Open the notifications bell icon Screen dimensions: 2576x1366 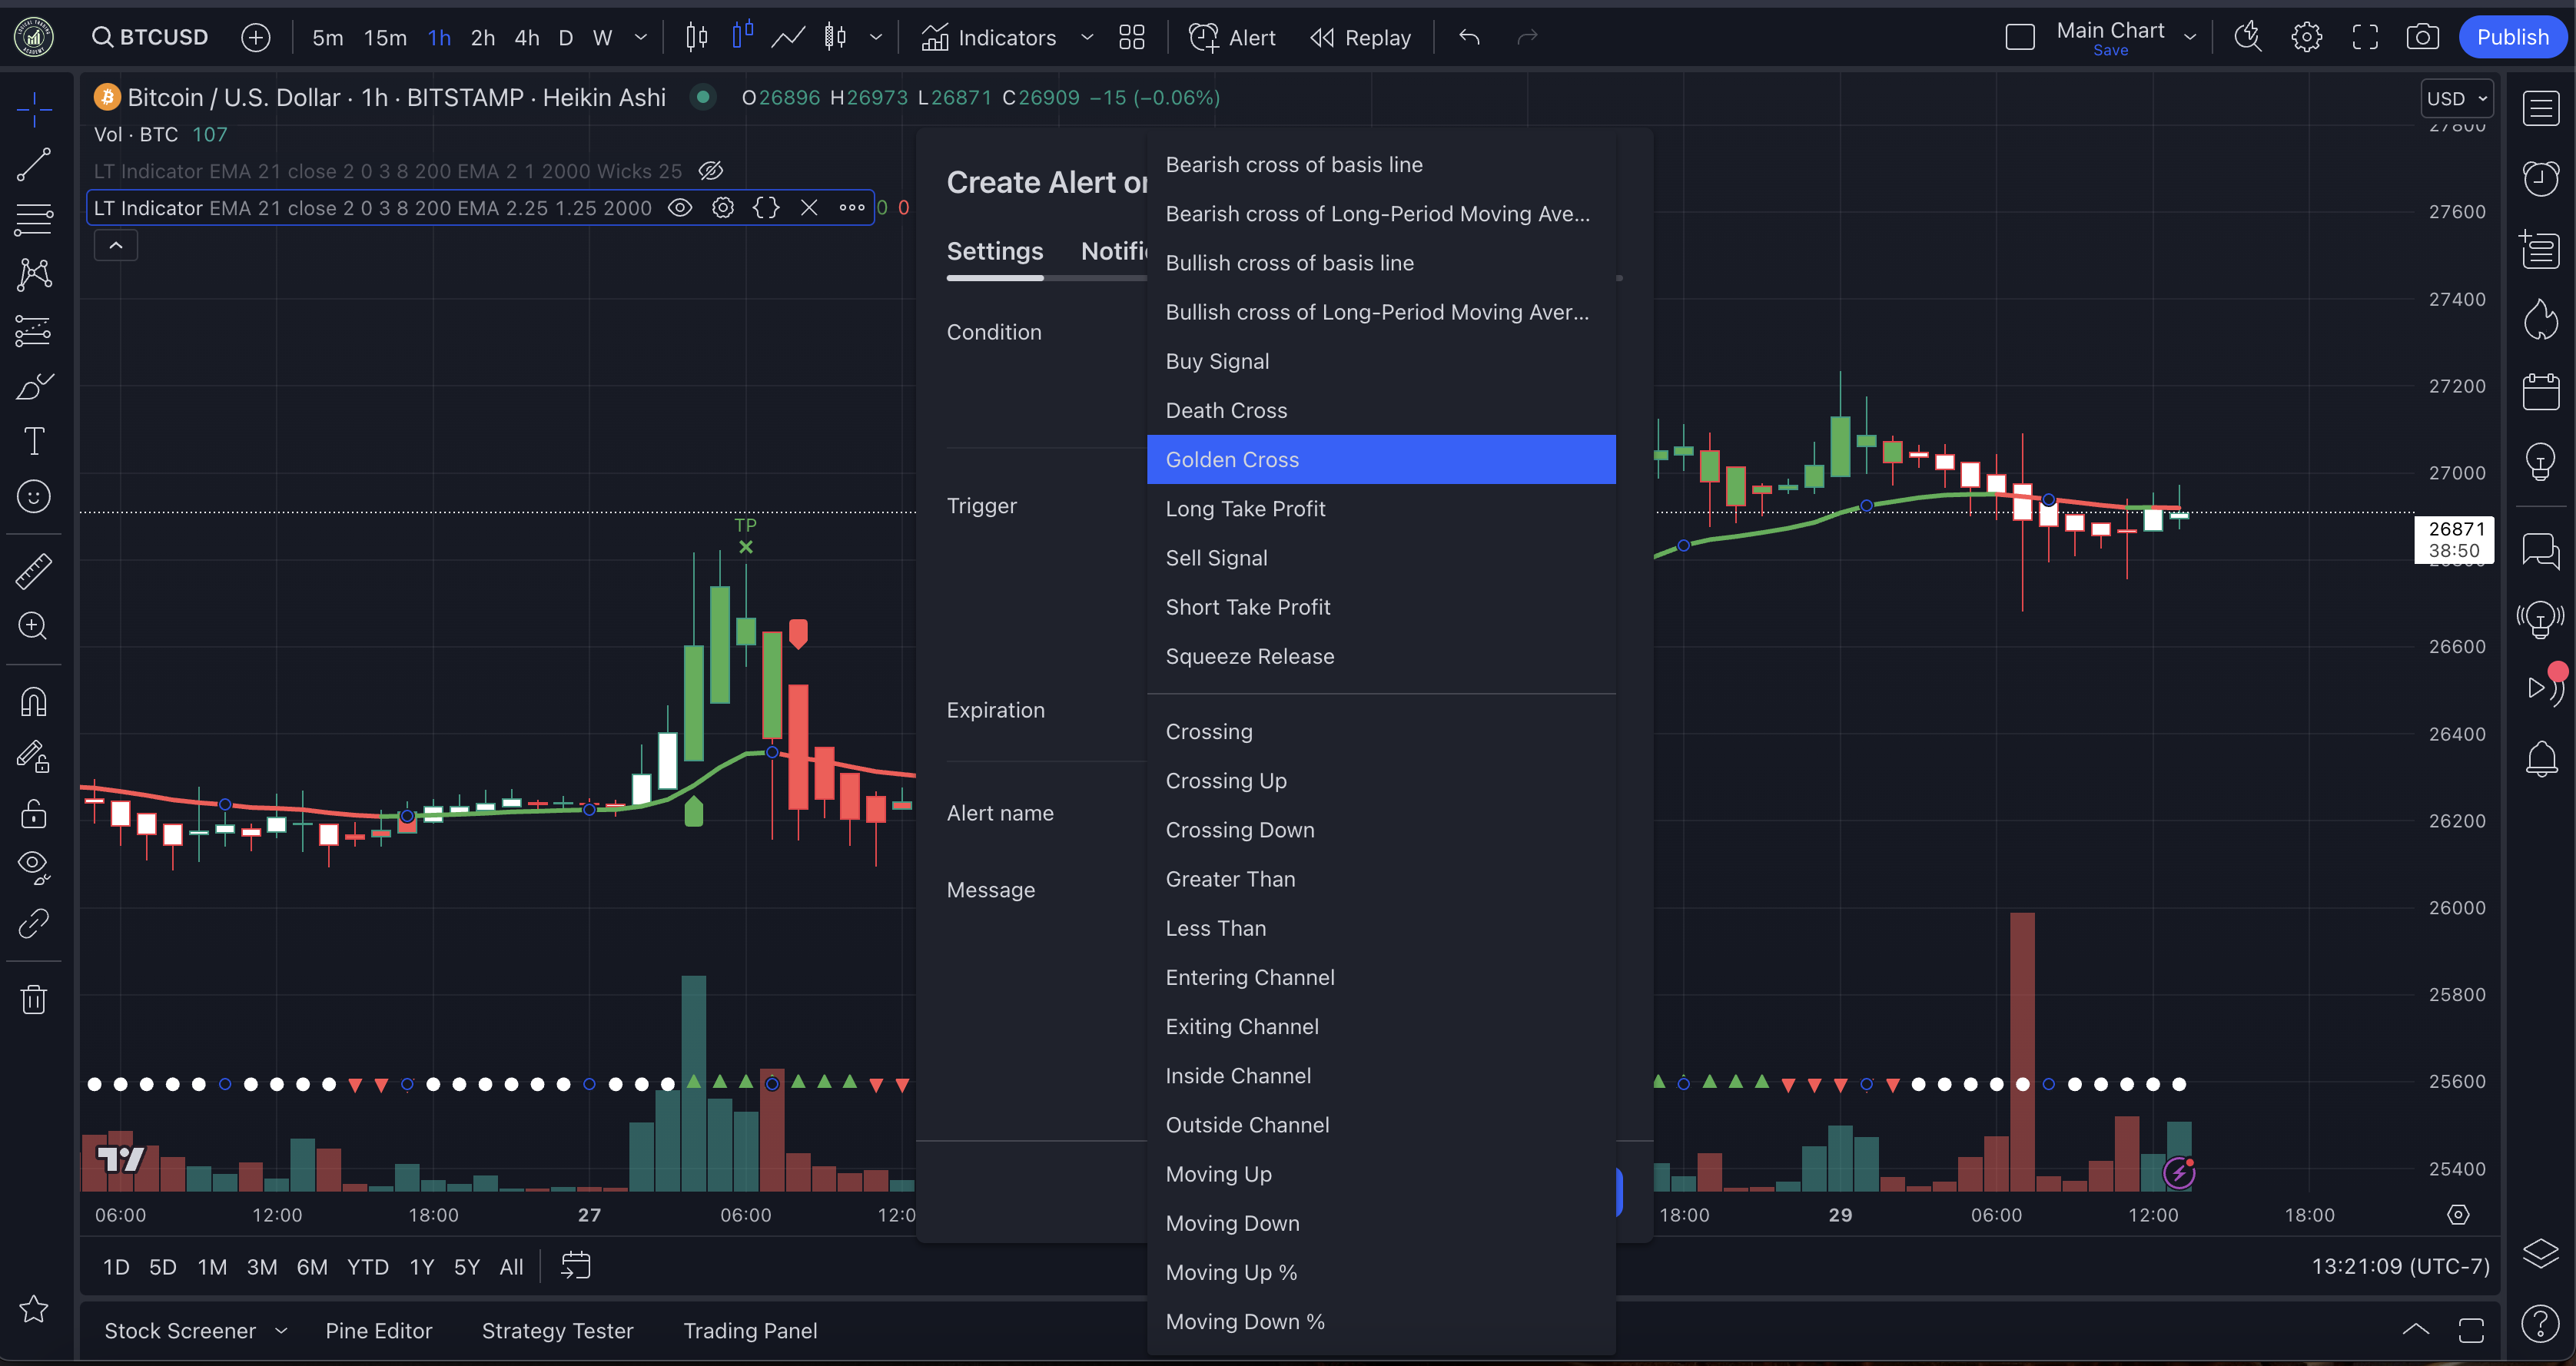click(x=2541, y=759)
